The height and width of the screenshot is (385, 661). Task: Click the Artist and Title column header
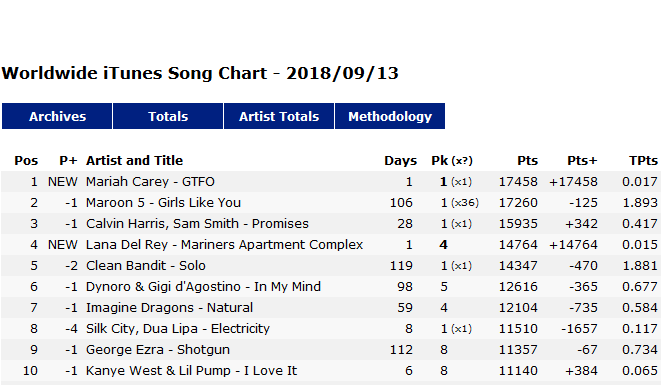click(x=134, y=161)
